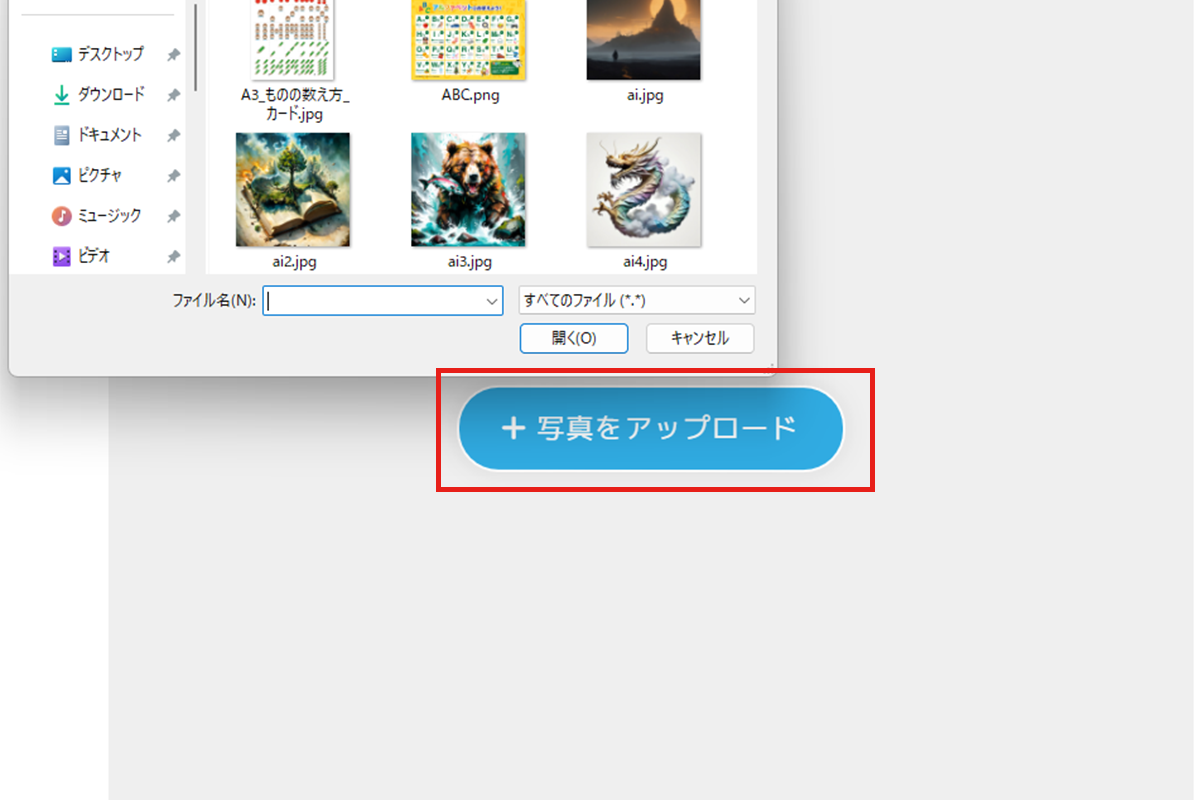The image size is (1200, 800).
Task: Select the ミュージック sidebar entry
Action: [63, 214]
